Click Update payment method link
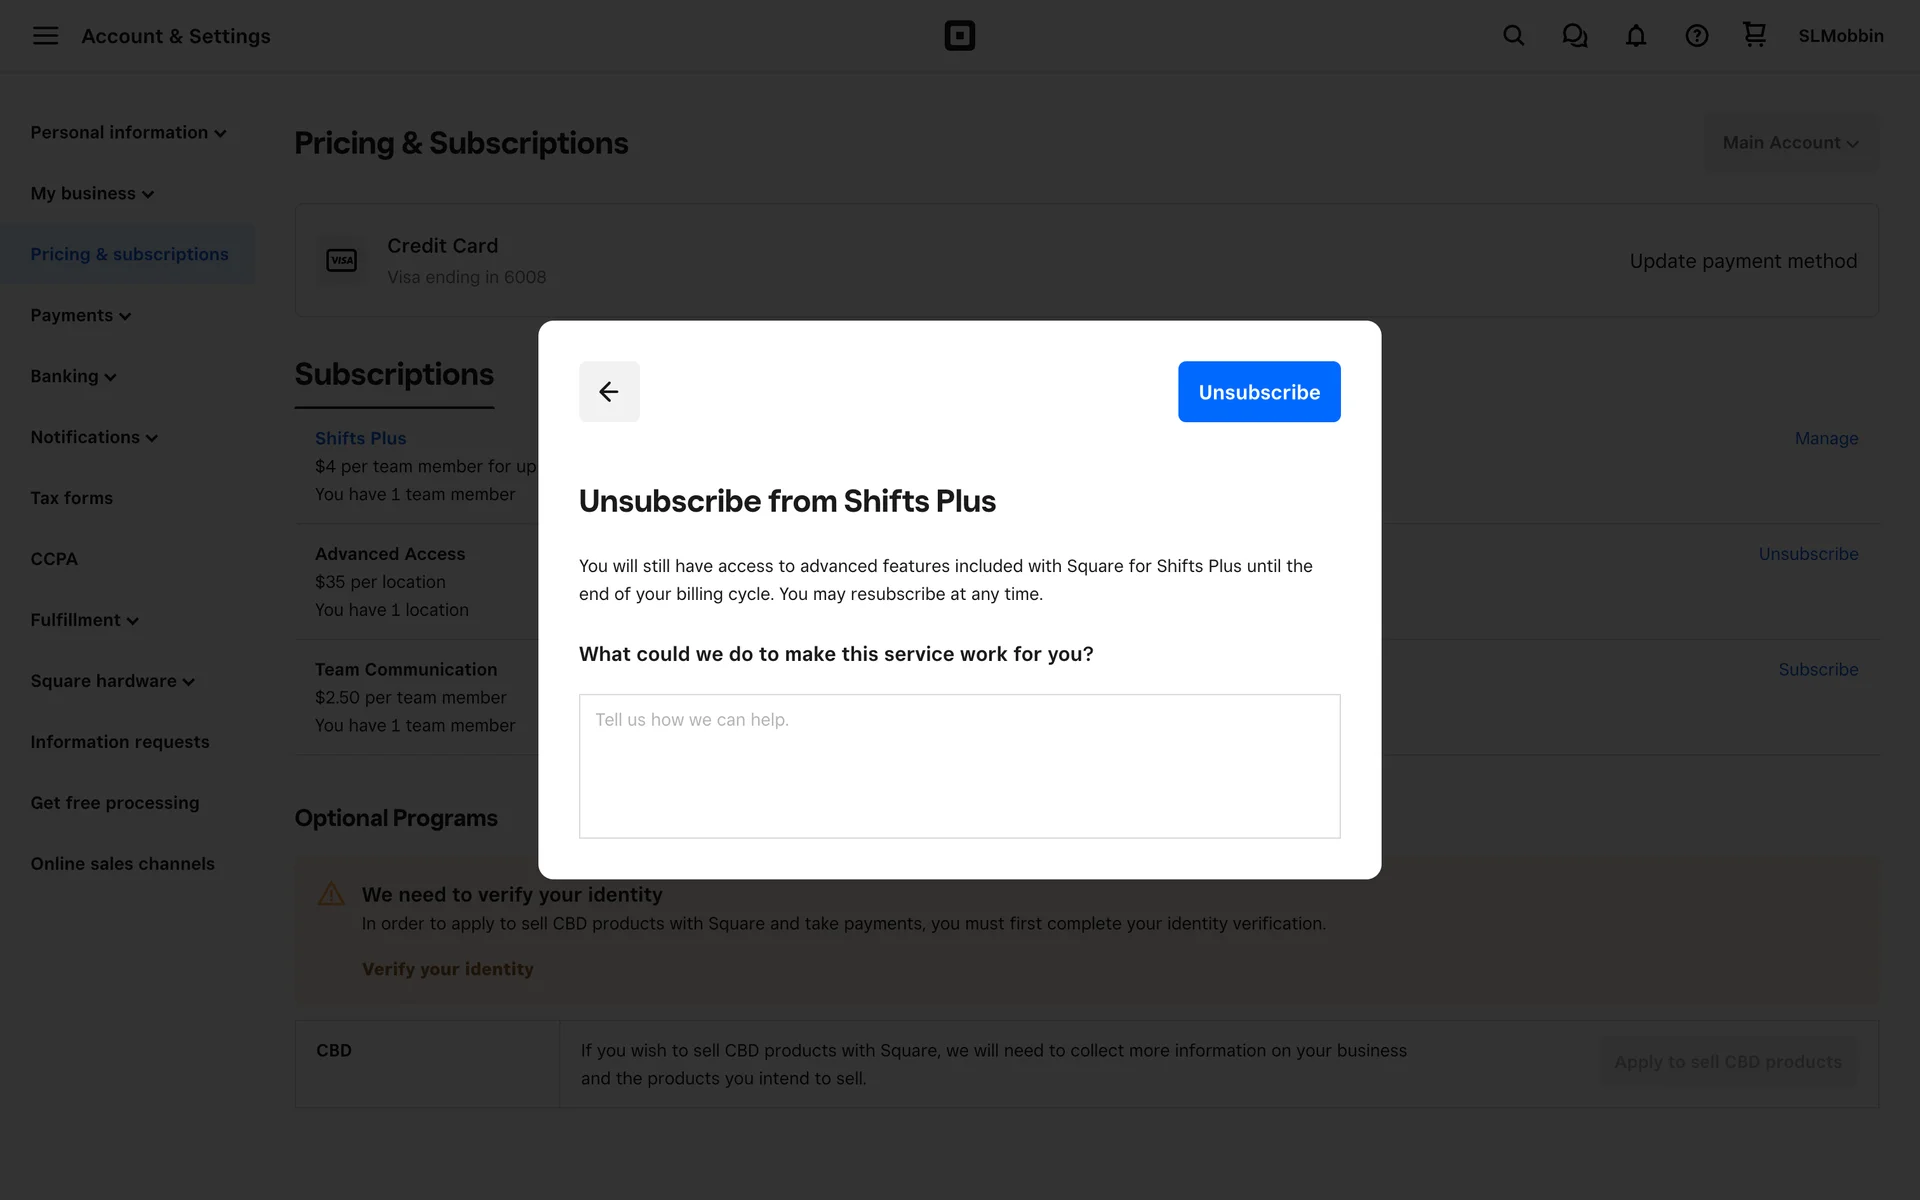Image resolution: width=1920 pixels, height=1200 pixels. (x=1743, y=261)
